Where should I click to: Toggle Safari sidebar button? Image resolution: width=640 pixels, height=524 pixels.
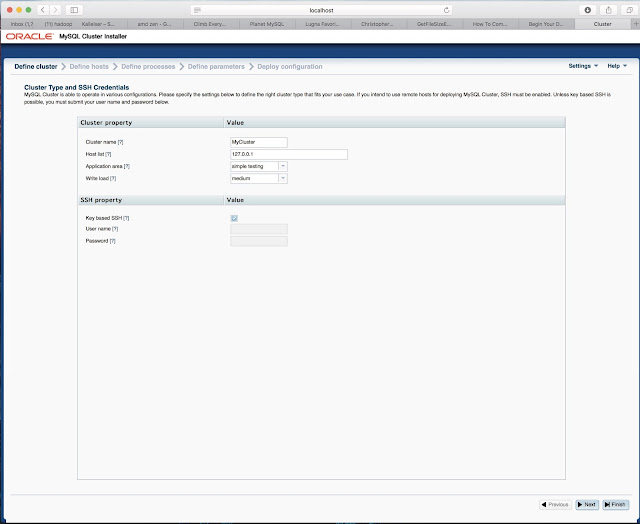click(74, 10)
